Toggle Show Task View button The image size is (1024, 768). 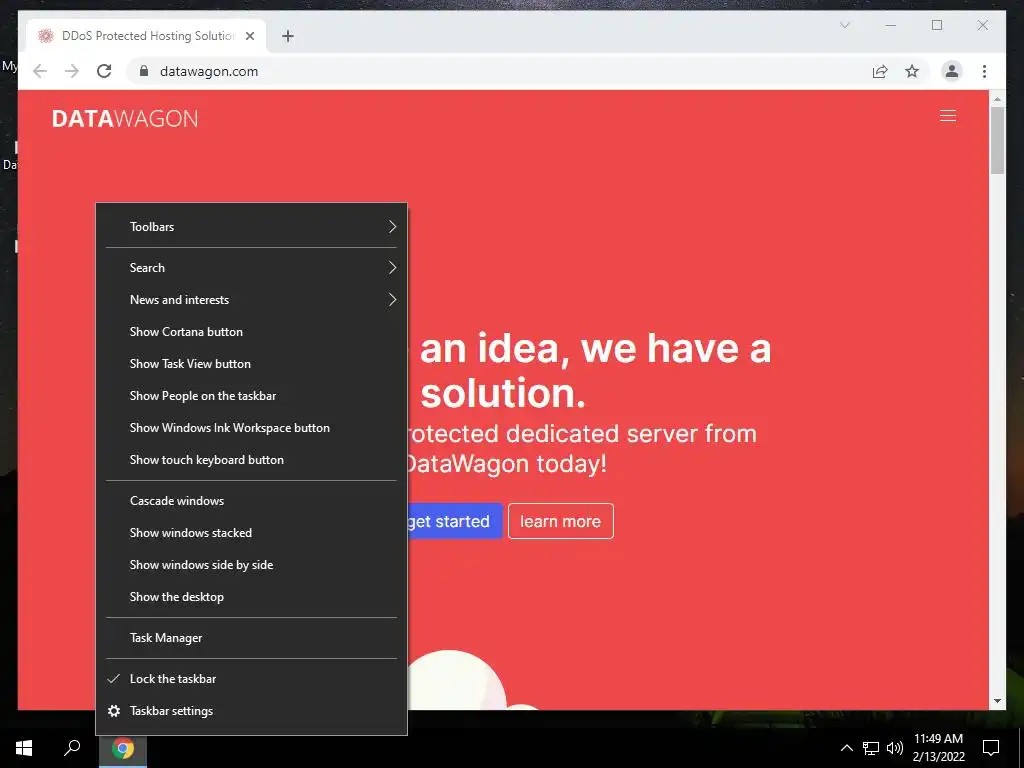point(251,364)
